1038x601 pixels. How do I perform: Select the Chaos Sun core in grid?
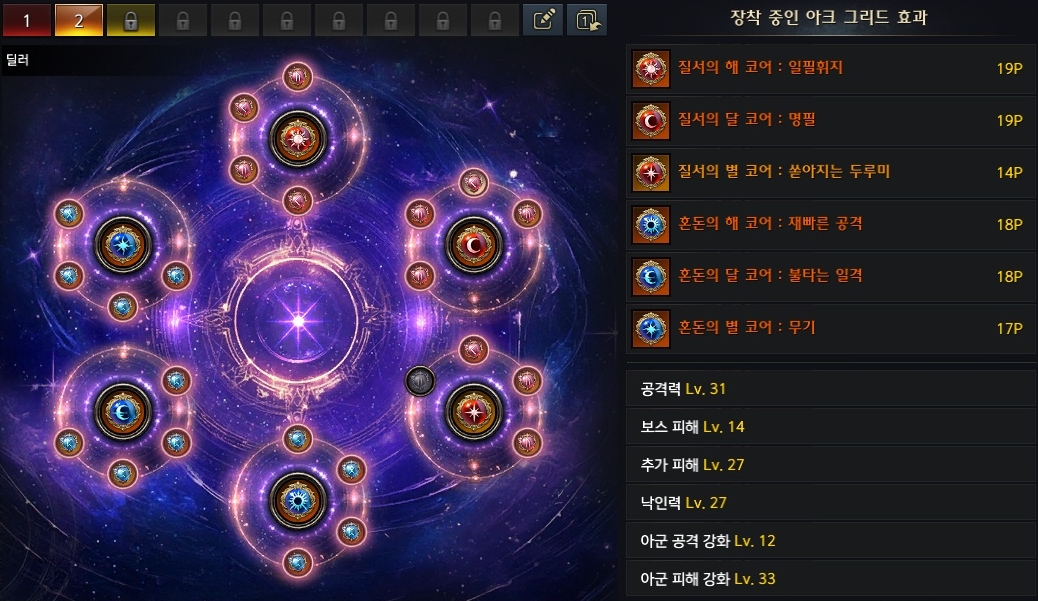298,501
